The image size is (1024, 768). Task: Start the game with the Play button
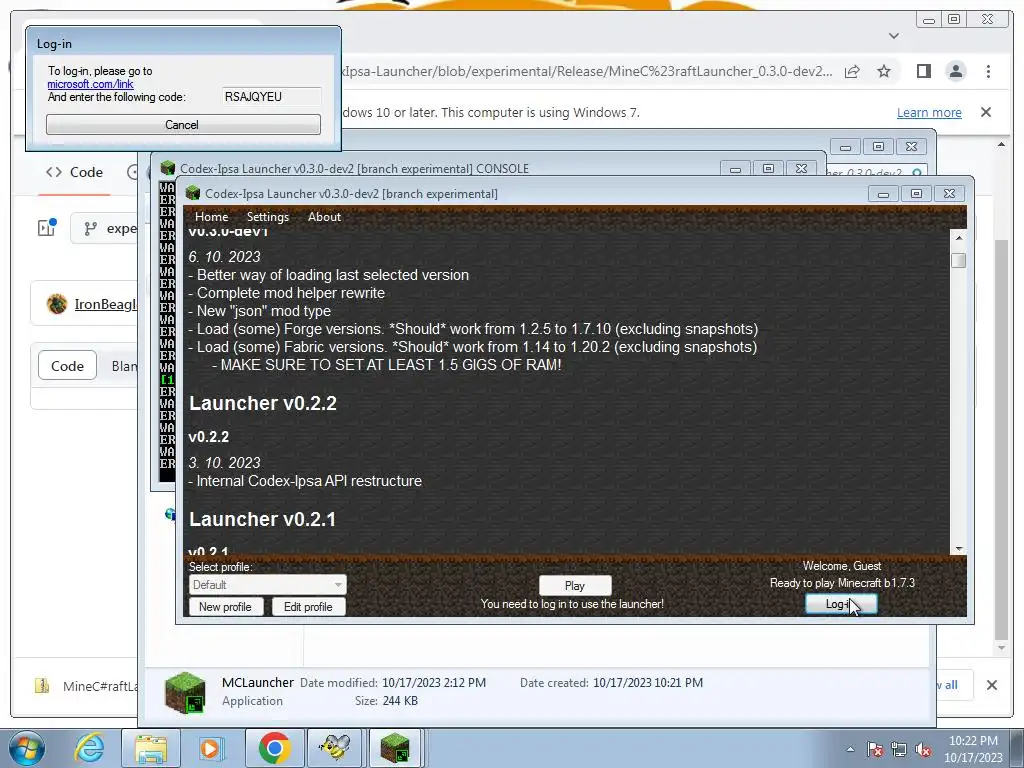tap(575, 586)
